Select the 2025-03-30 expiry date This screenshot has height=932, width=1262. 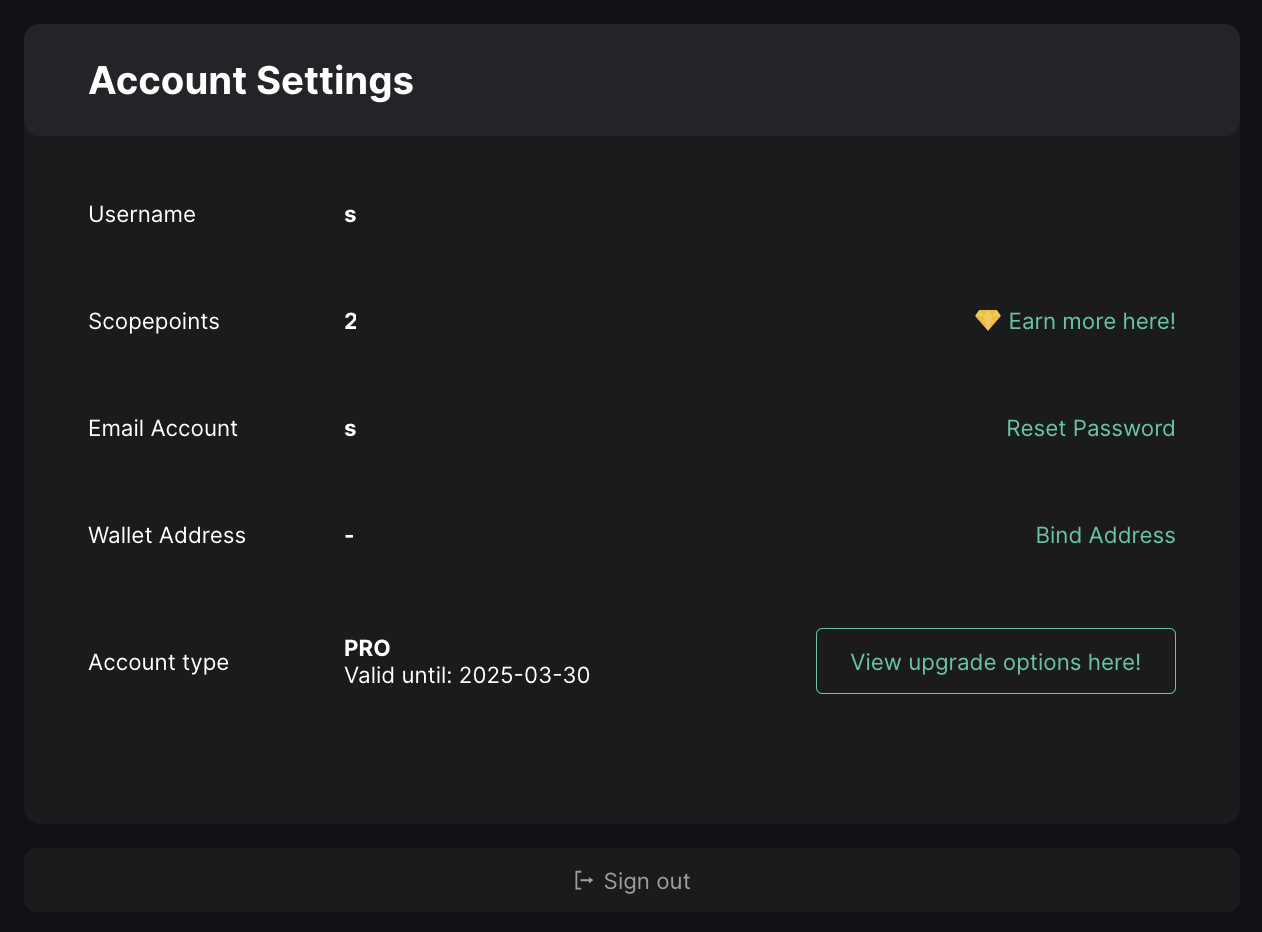(524, 676)
